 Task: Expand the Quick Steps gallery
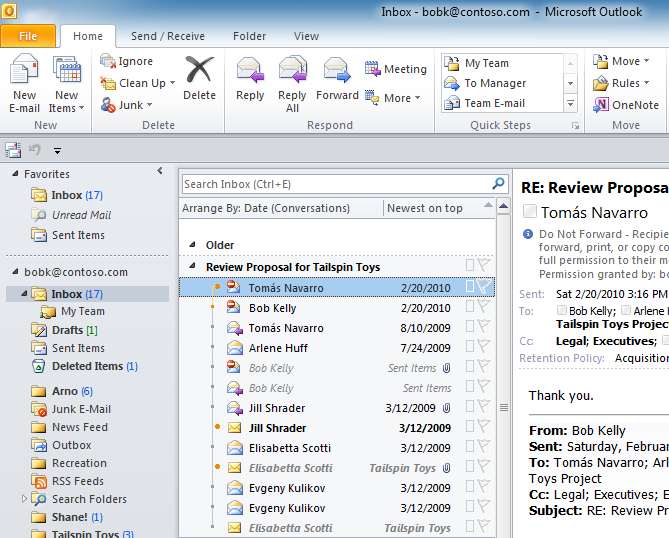point(570,103)
